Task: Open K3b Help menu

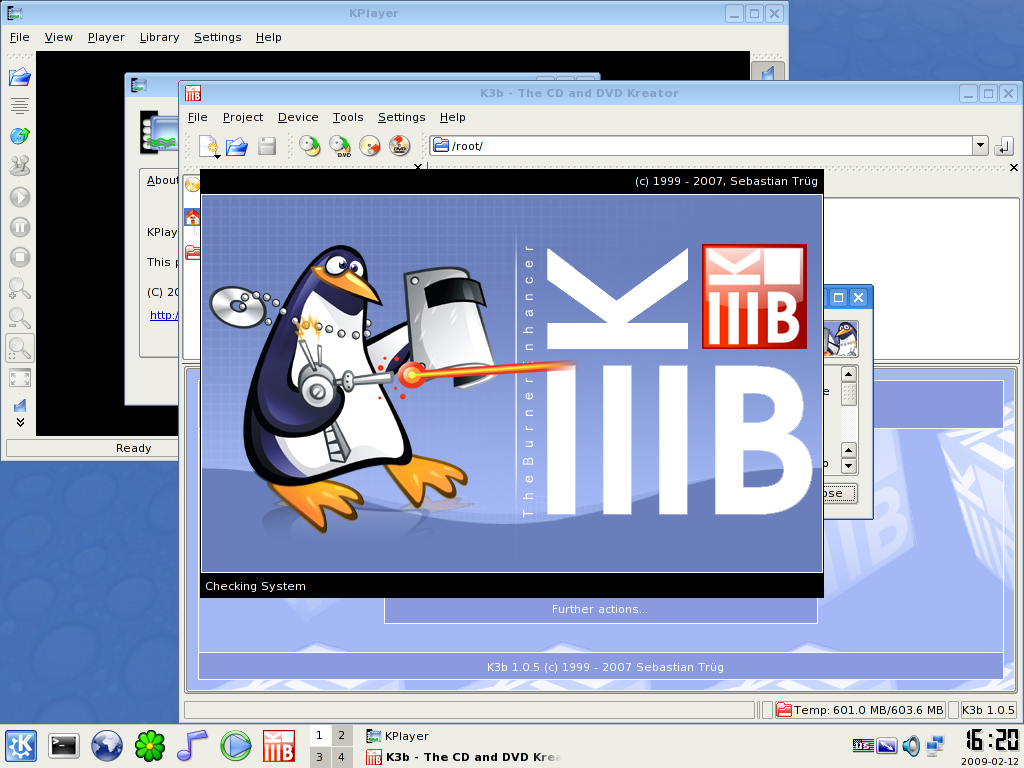Action: [452, 117]
